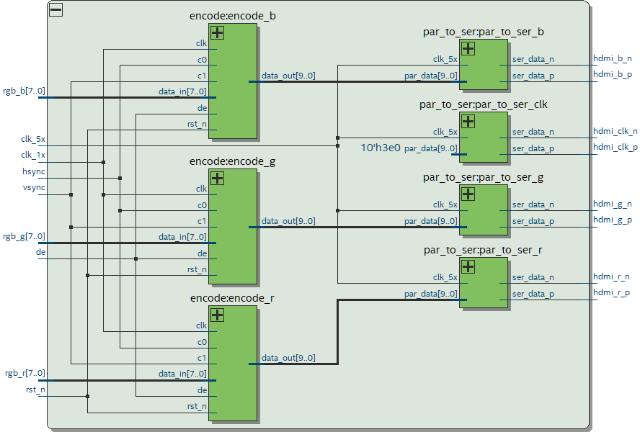Viewport: 640px width, 432px height.
Task: Expand par_to_ser_b block plus icon
Action: 468,49
